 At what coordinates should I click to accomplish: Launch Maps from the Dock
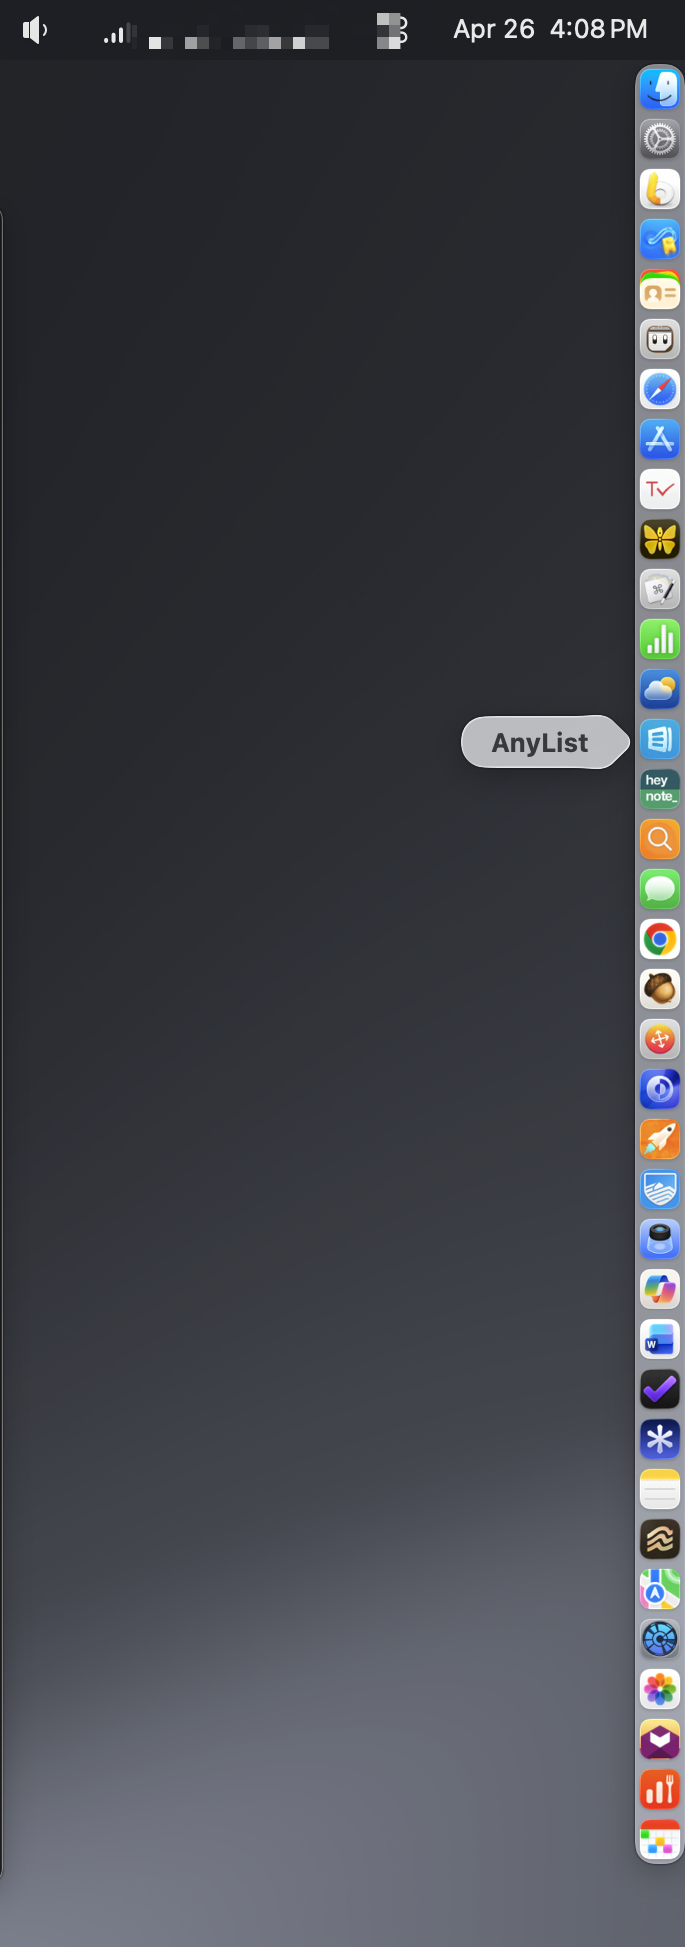pos(660,1590)
